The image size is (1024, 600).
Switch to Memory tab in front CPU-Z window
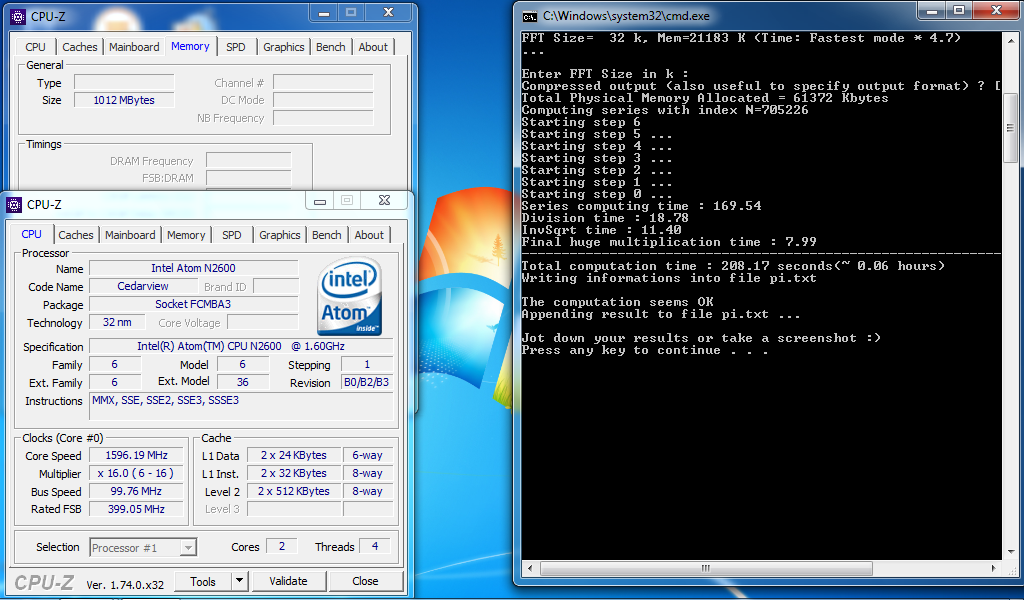[x=185, y=235]
